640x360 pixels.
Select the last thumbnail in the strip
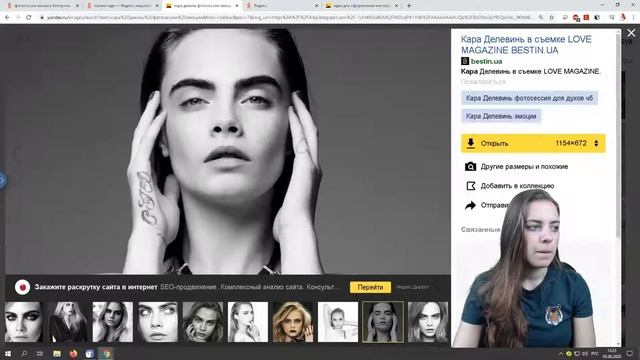point(428,322)
